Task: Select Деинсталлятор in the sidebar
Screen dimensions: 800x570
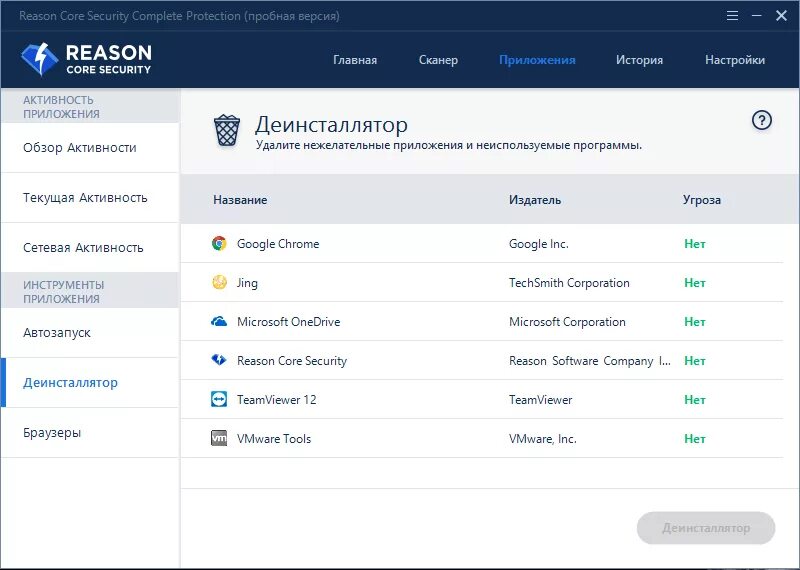Action: point(90,383)
